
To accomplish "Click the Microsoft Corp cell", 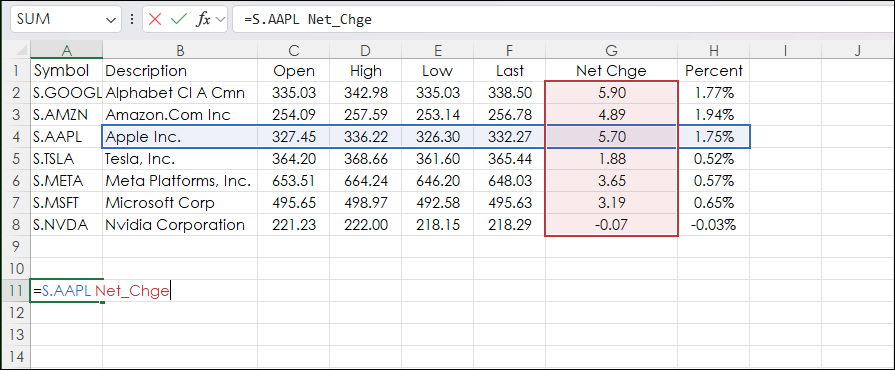I will pos(180,203).
